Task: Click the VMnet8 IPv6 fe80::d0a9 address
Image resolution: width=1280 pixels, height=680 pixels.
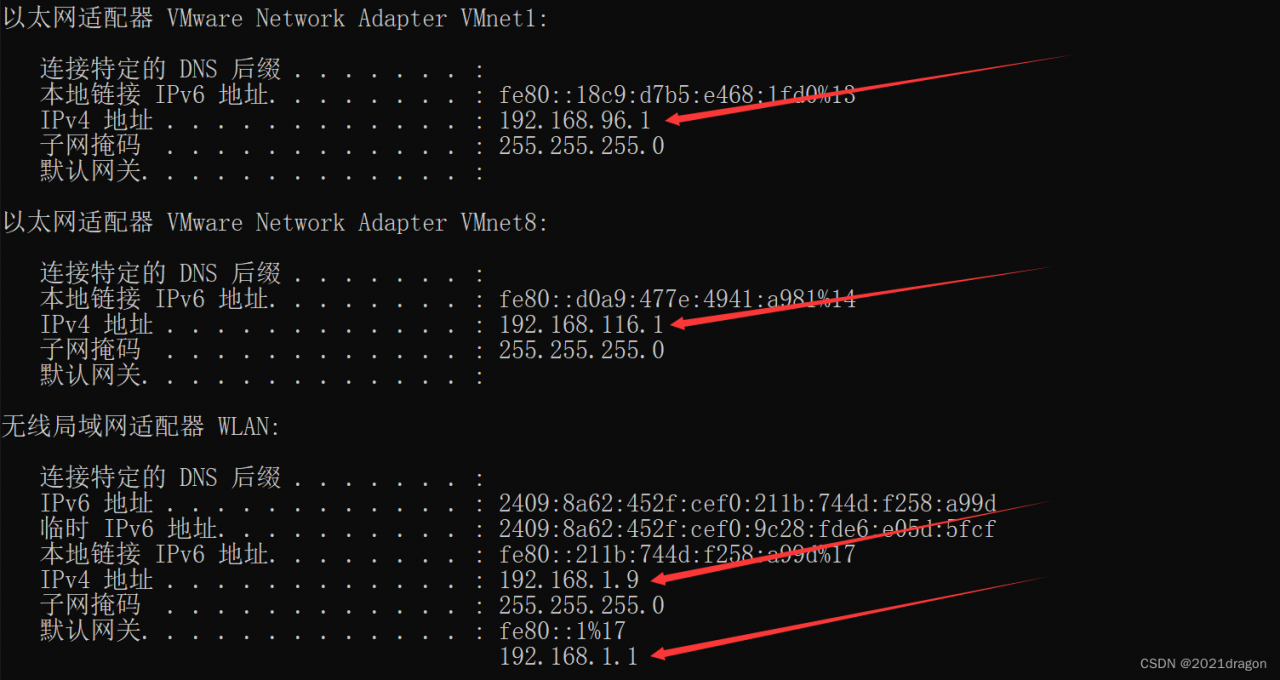Action: coord(678,299)
